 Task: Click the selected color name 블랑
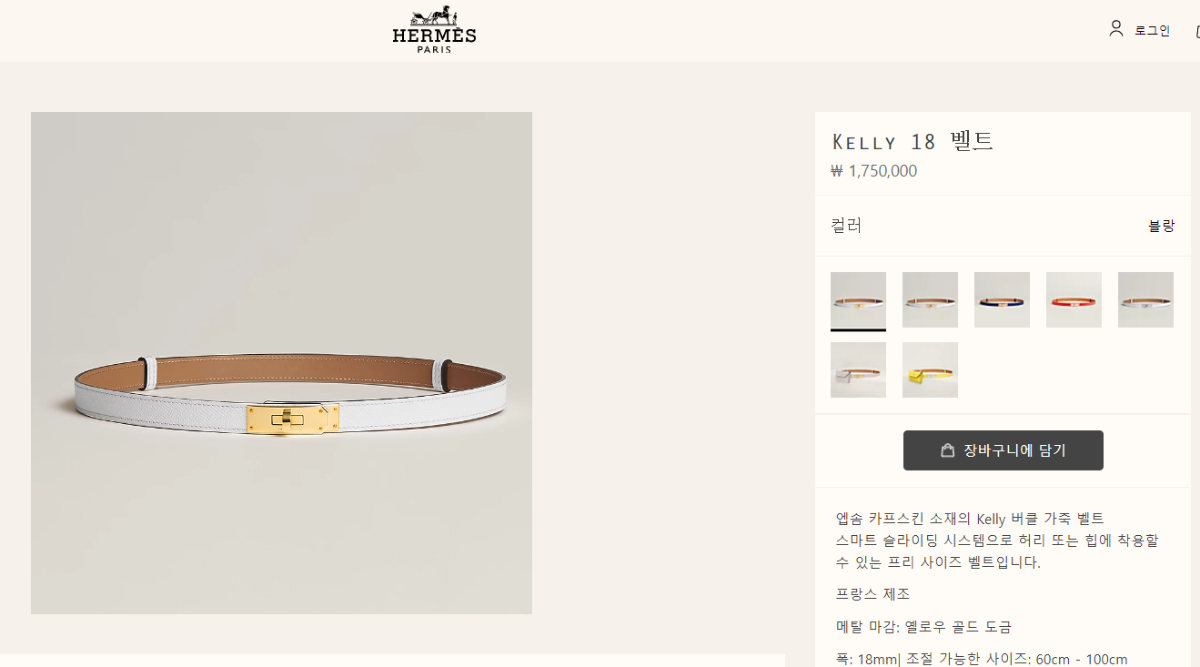pos(1161,226)
